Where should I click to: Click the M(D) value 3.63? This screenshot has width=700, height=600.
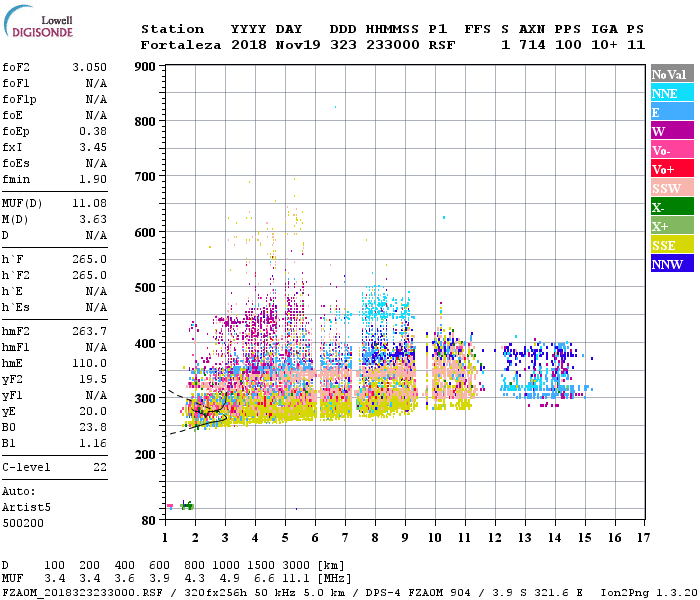pyautogui.click(x=93, y=219)
